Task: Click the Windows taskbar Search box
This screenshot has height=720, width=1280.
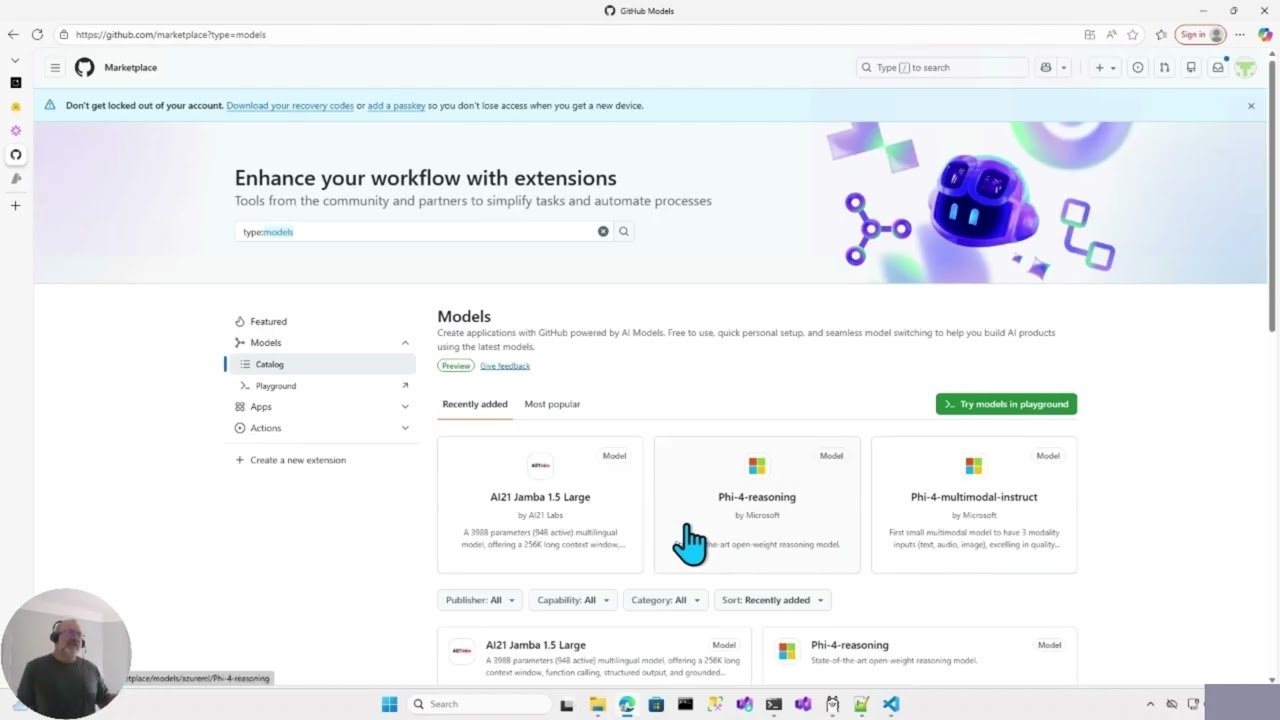Action: pos(478,704)
